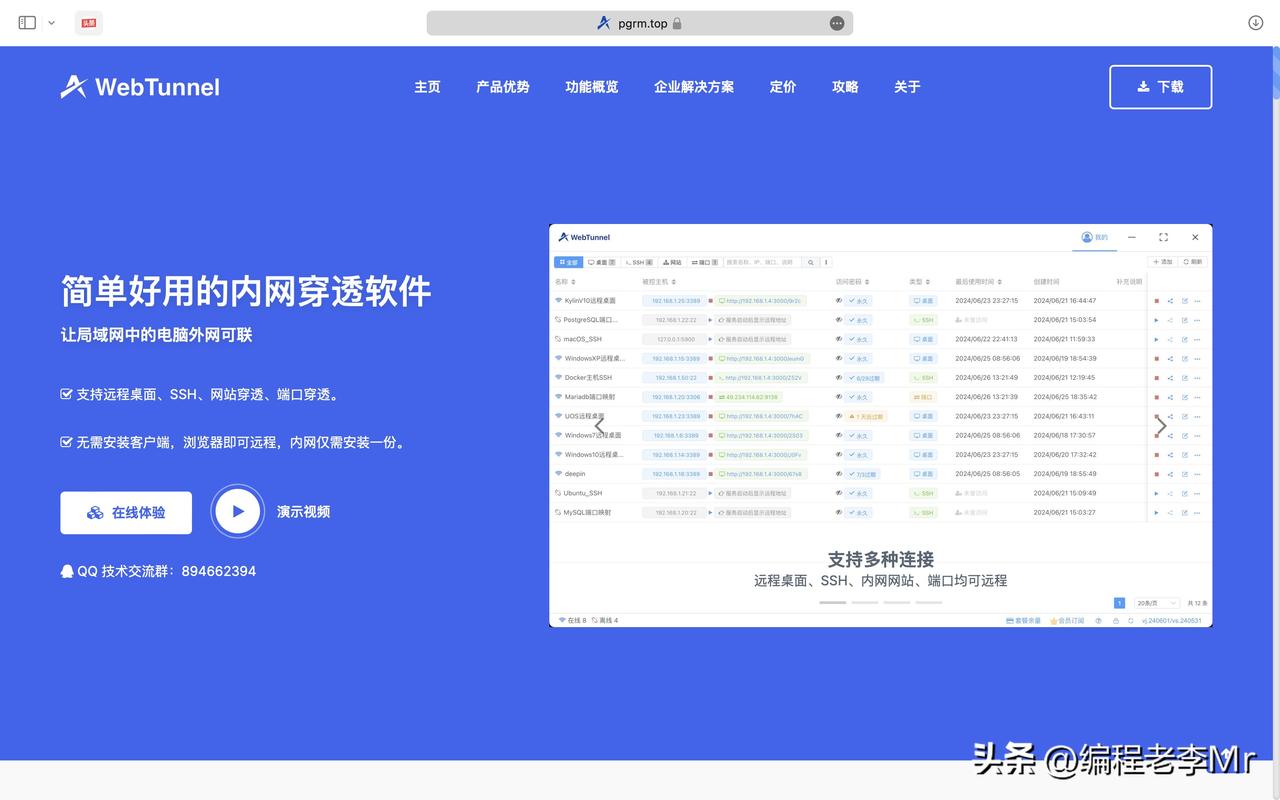Click the help icon in preview status bar
Viewport: 1280px width, 800px height.
1099,621
